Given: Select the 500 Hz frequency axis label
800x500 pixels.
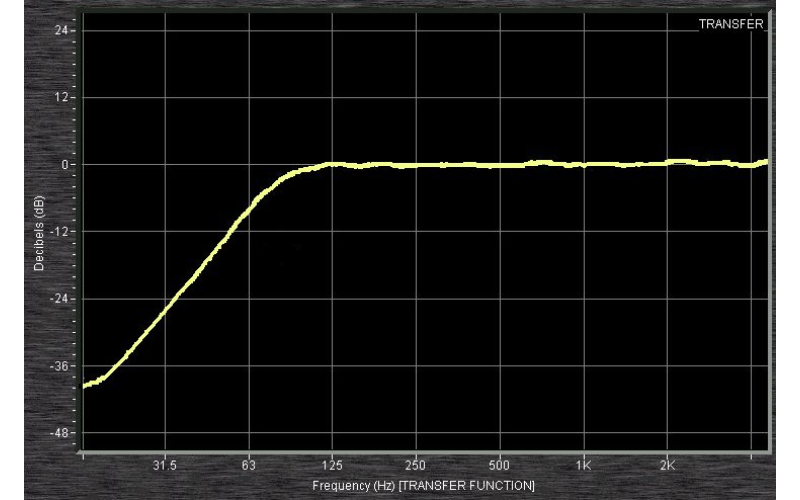Looking at the screenshot, I should tap(500, 466).
